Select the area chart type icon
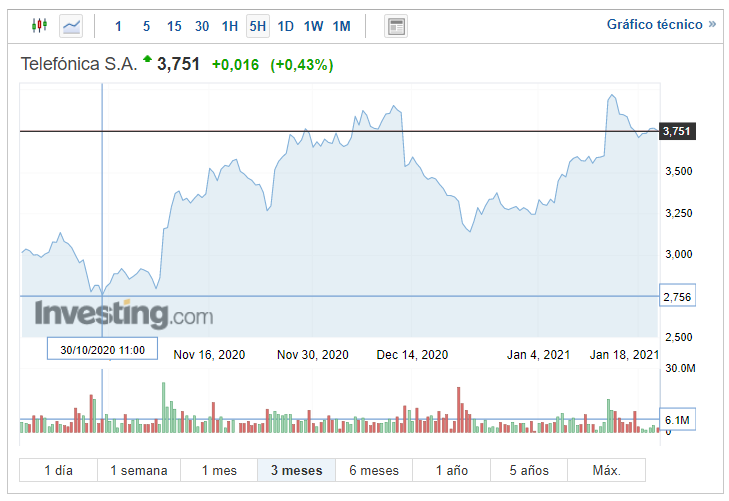729x501 pixels. click(x=71, y=25)
